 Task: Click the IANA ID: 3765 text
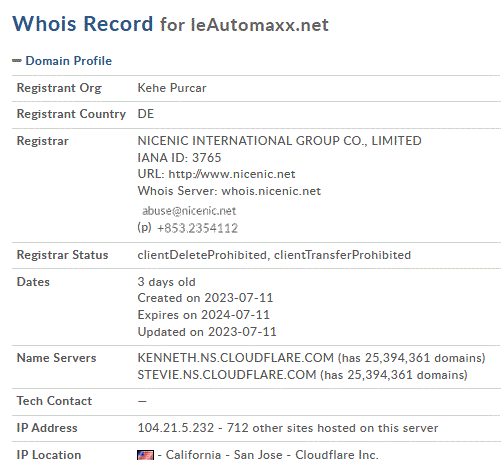[179, 158]
